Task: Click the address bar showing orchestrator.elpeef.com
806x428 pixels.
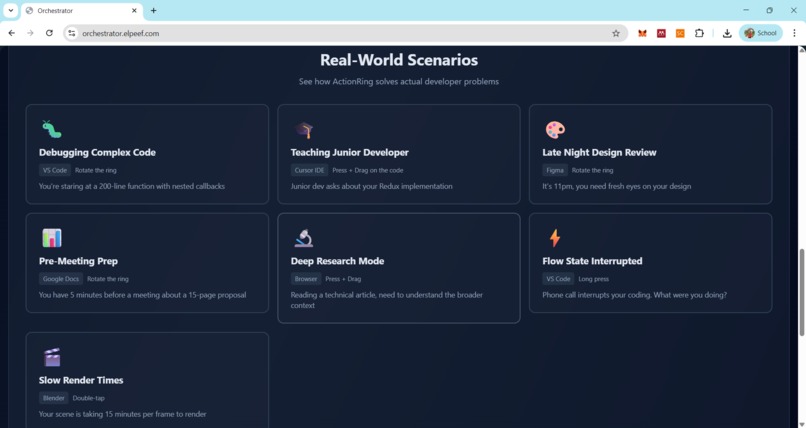Action: pyautogui.click(x=344, y=33)
